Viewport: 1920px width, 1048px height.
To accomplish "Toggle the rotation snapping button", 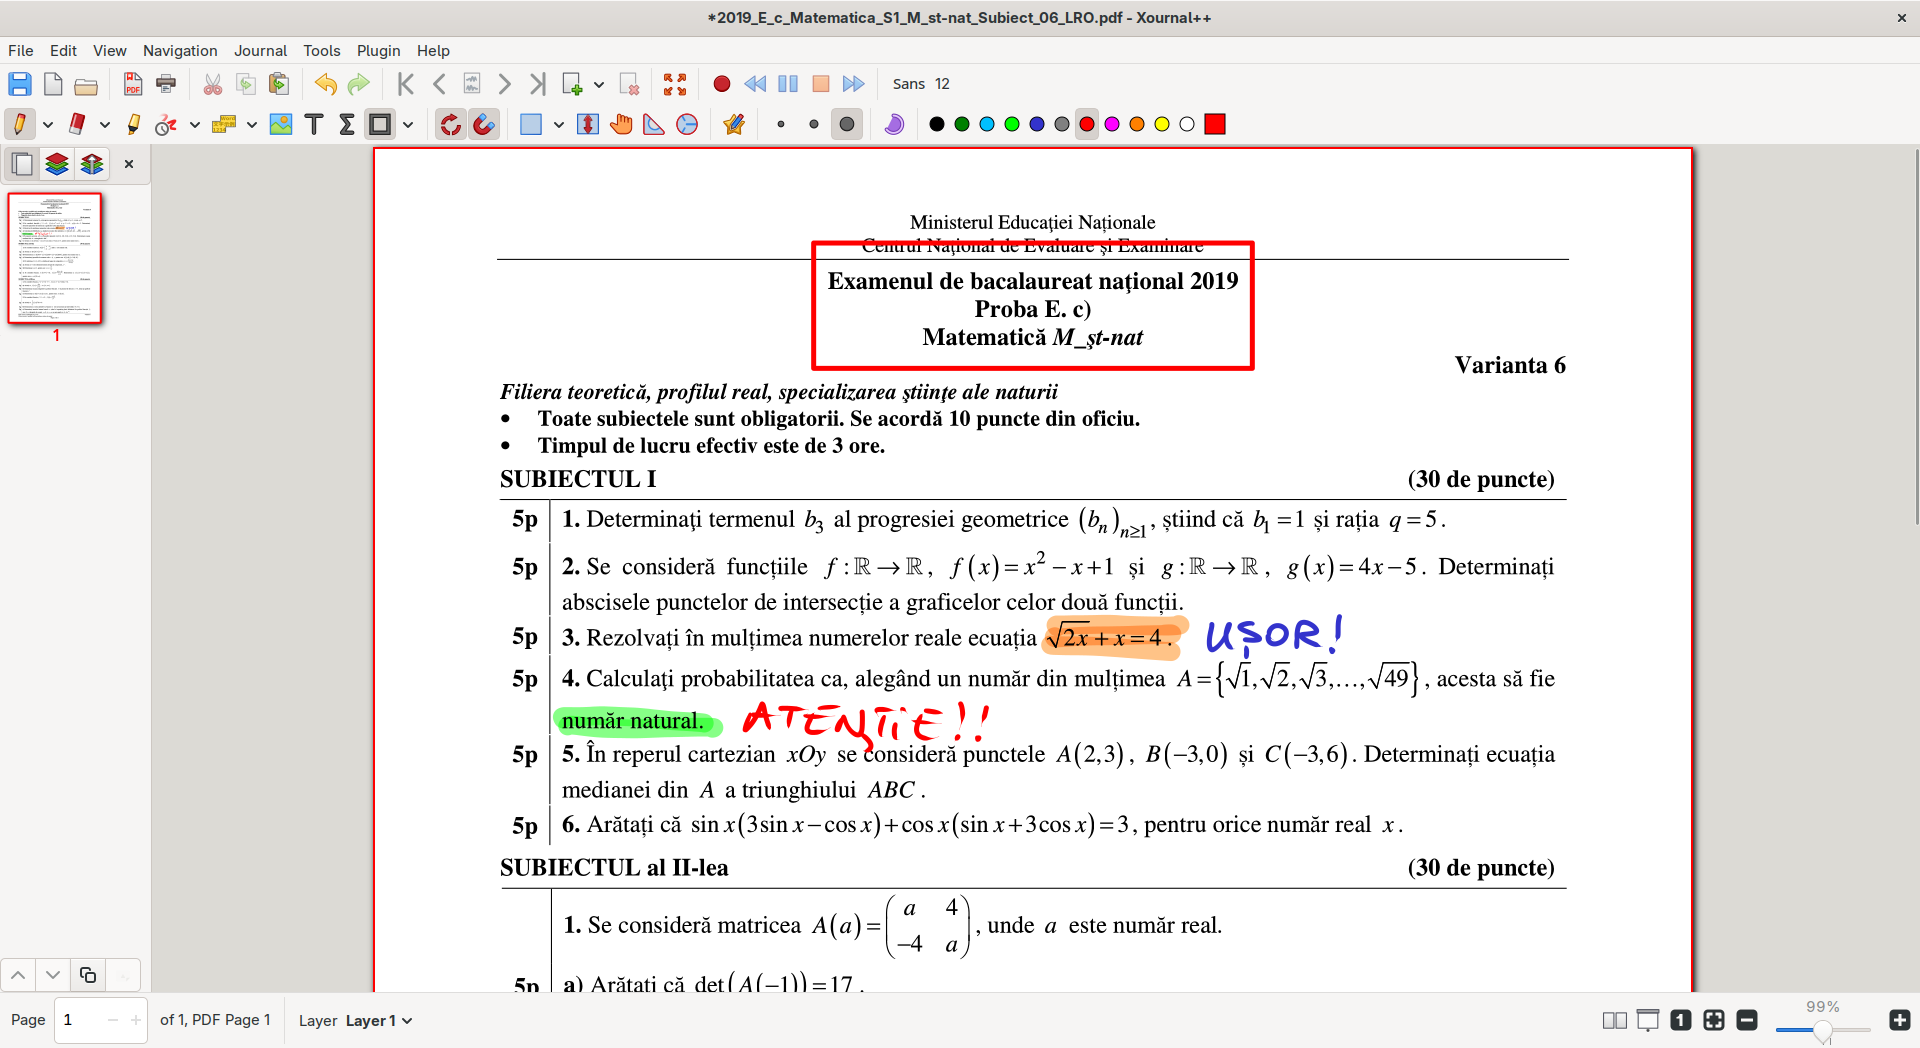I will (x=451, y=124).
